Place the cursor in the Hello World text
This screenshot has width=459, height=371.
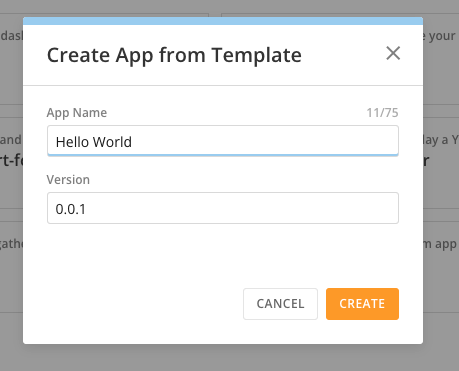coord(94,142)
